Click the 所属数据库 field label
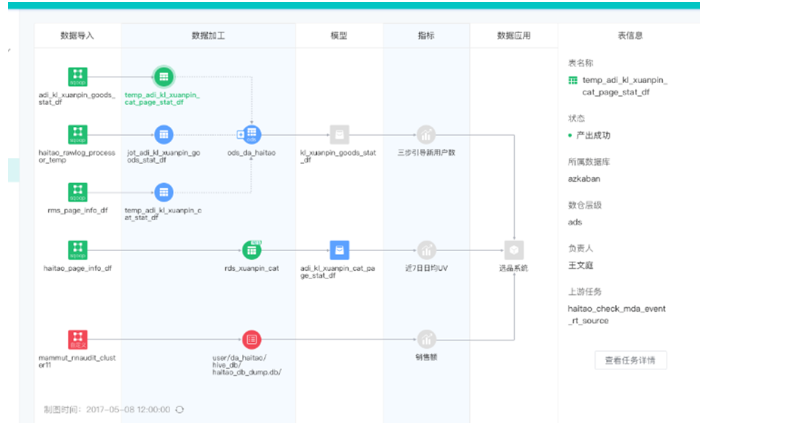 point(589,162)
